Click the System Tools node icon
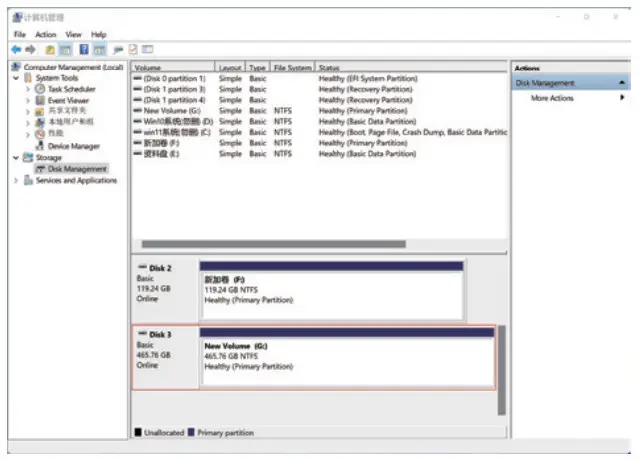 tap(28, 78)
